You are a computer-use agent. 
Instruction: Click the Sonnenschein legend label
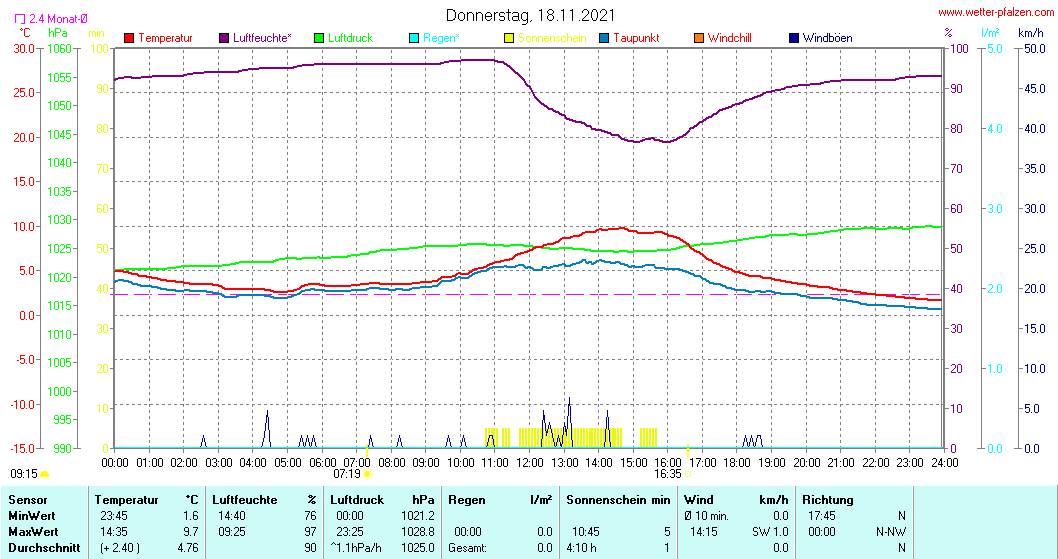point(553,38)
